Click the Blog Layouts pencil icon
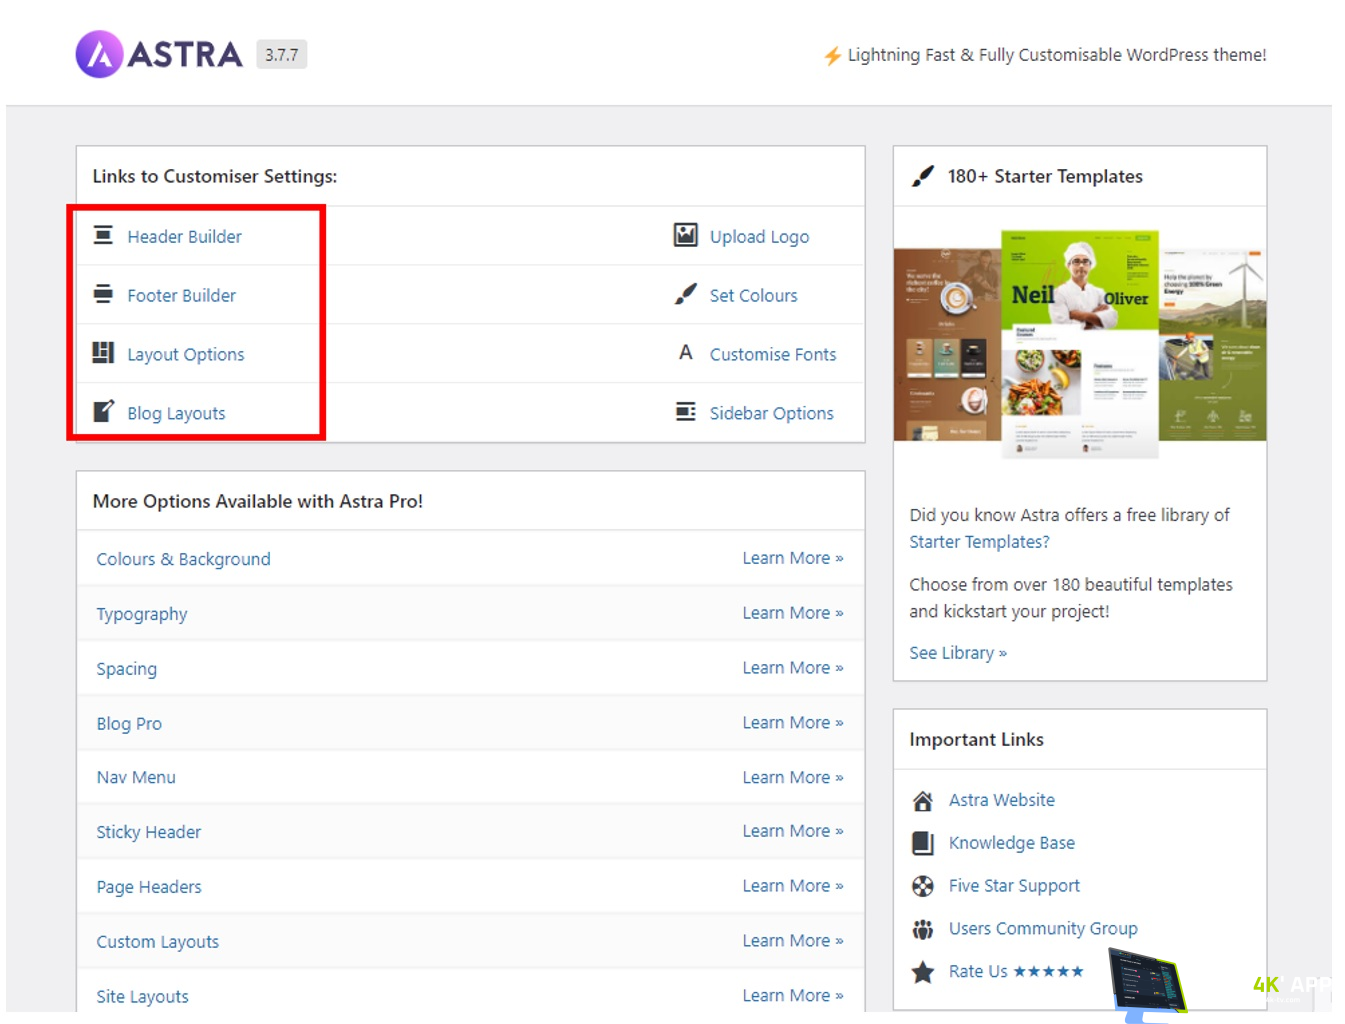This screenshot has height=1024, width=1345. (x=103, y=412)
